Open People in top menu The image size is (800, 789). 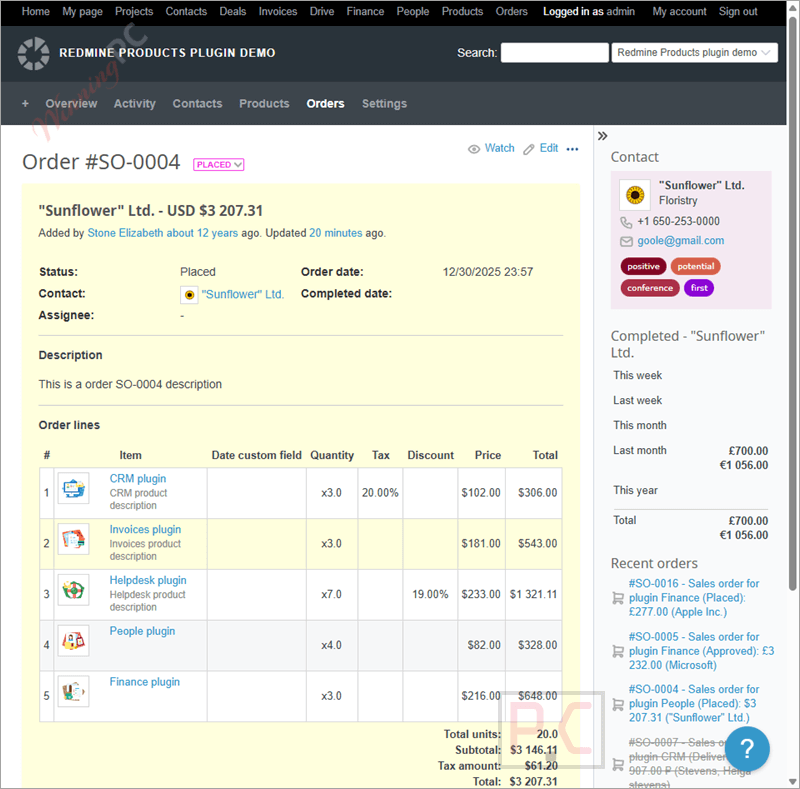(413, 11)
